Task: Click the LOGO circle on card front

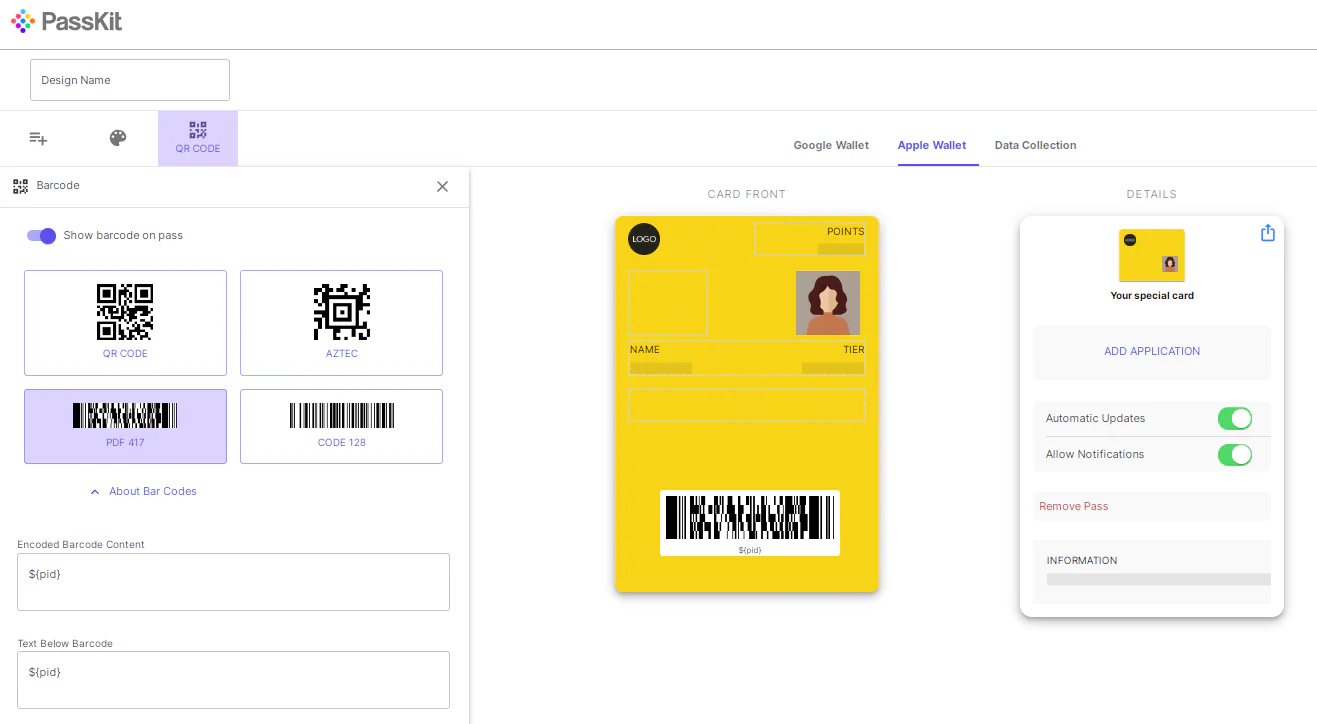Action: (644, 239)
